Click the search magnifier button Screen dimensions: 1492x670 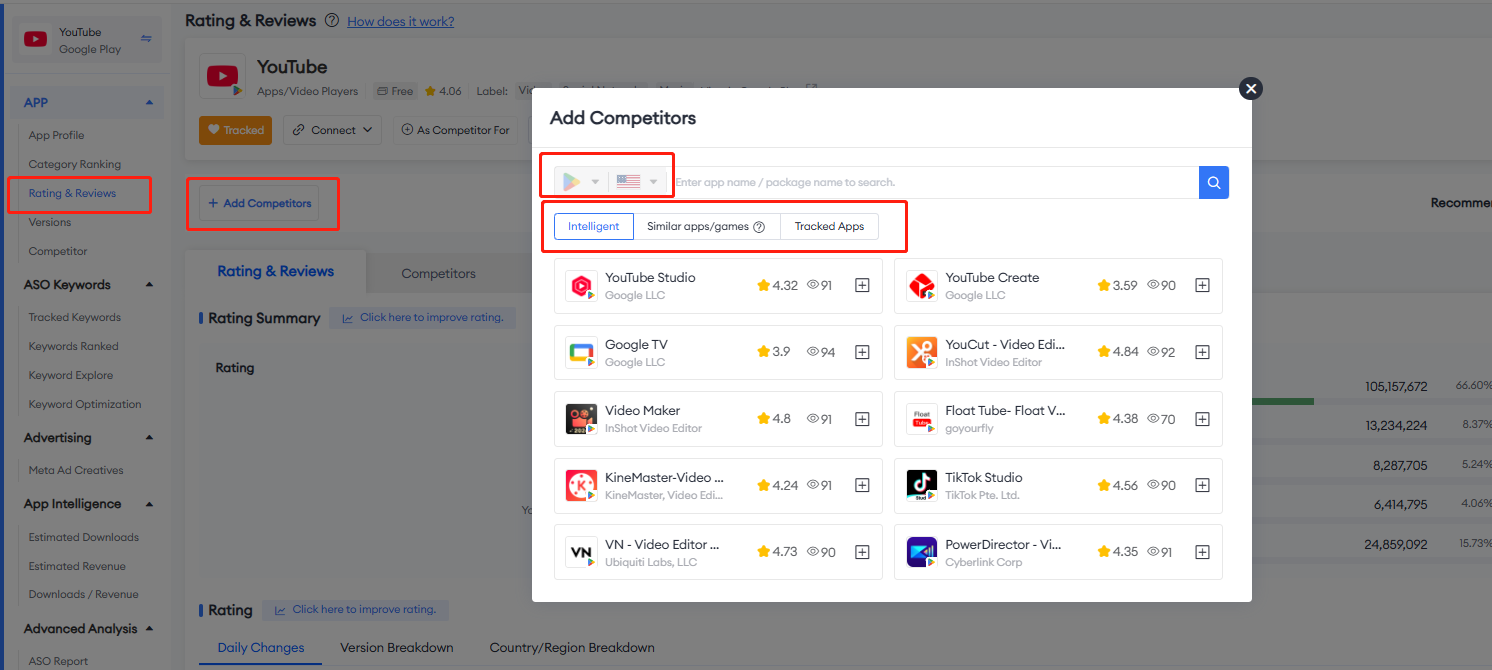coord(1214,182)
